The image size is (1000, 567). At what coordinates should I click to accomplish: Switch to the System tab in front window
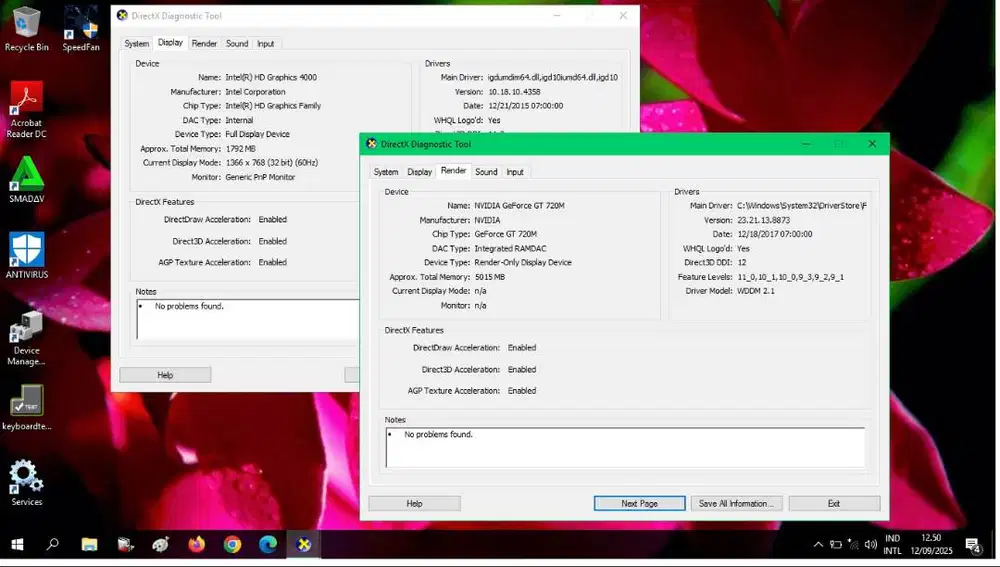[x=386, y=172]
